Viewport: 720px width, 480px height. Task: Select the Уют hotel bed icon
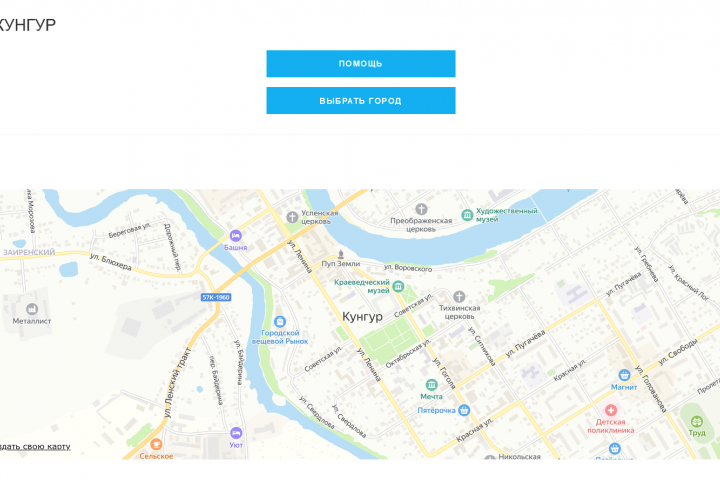coord(236,433)
